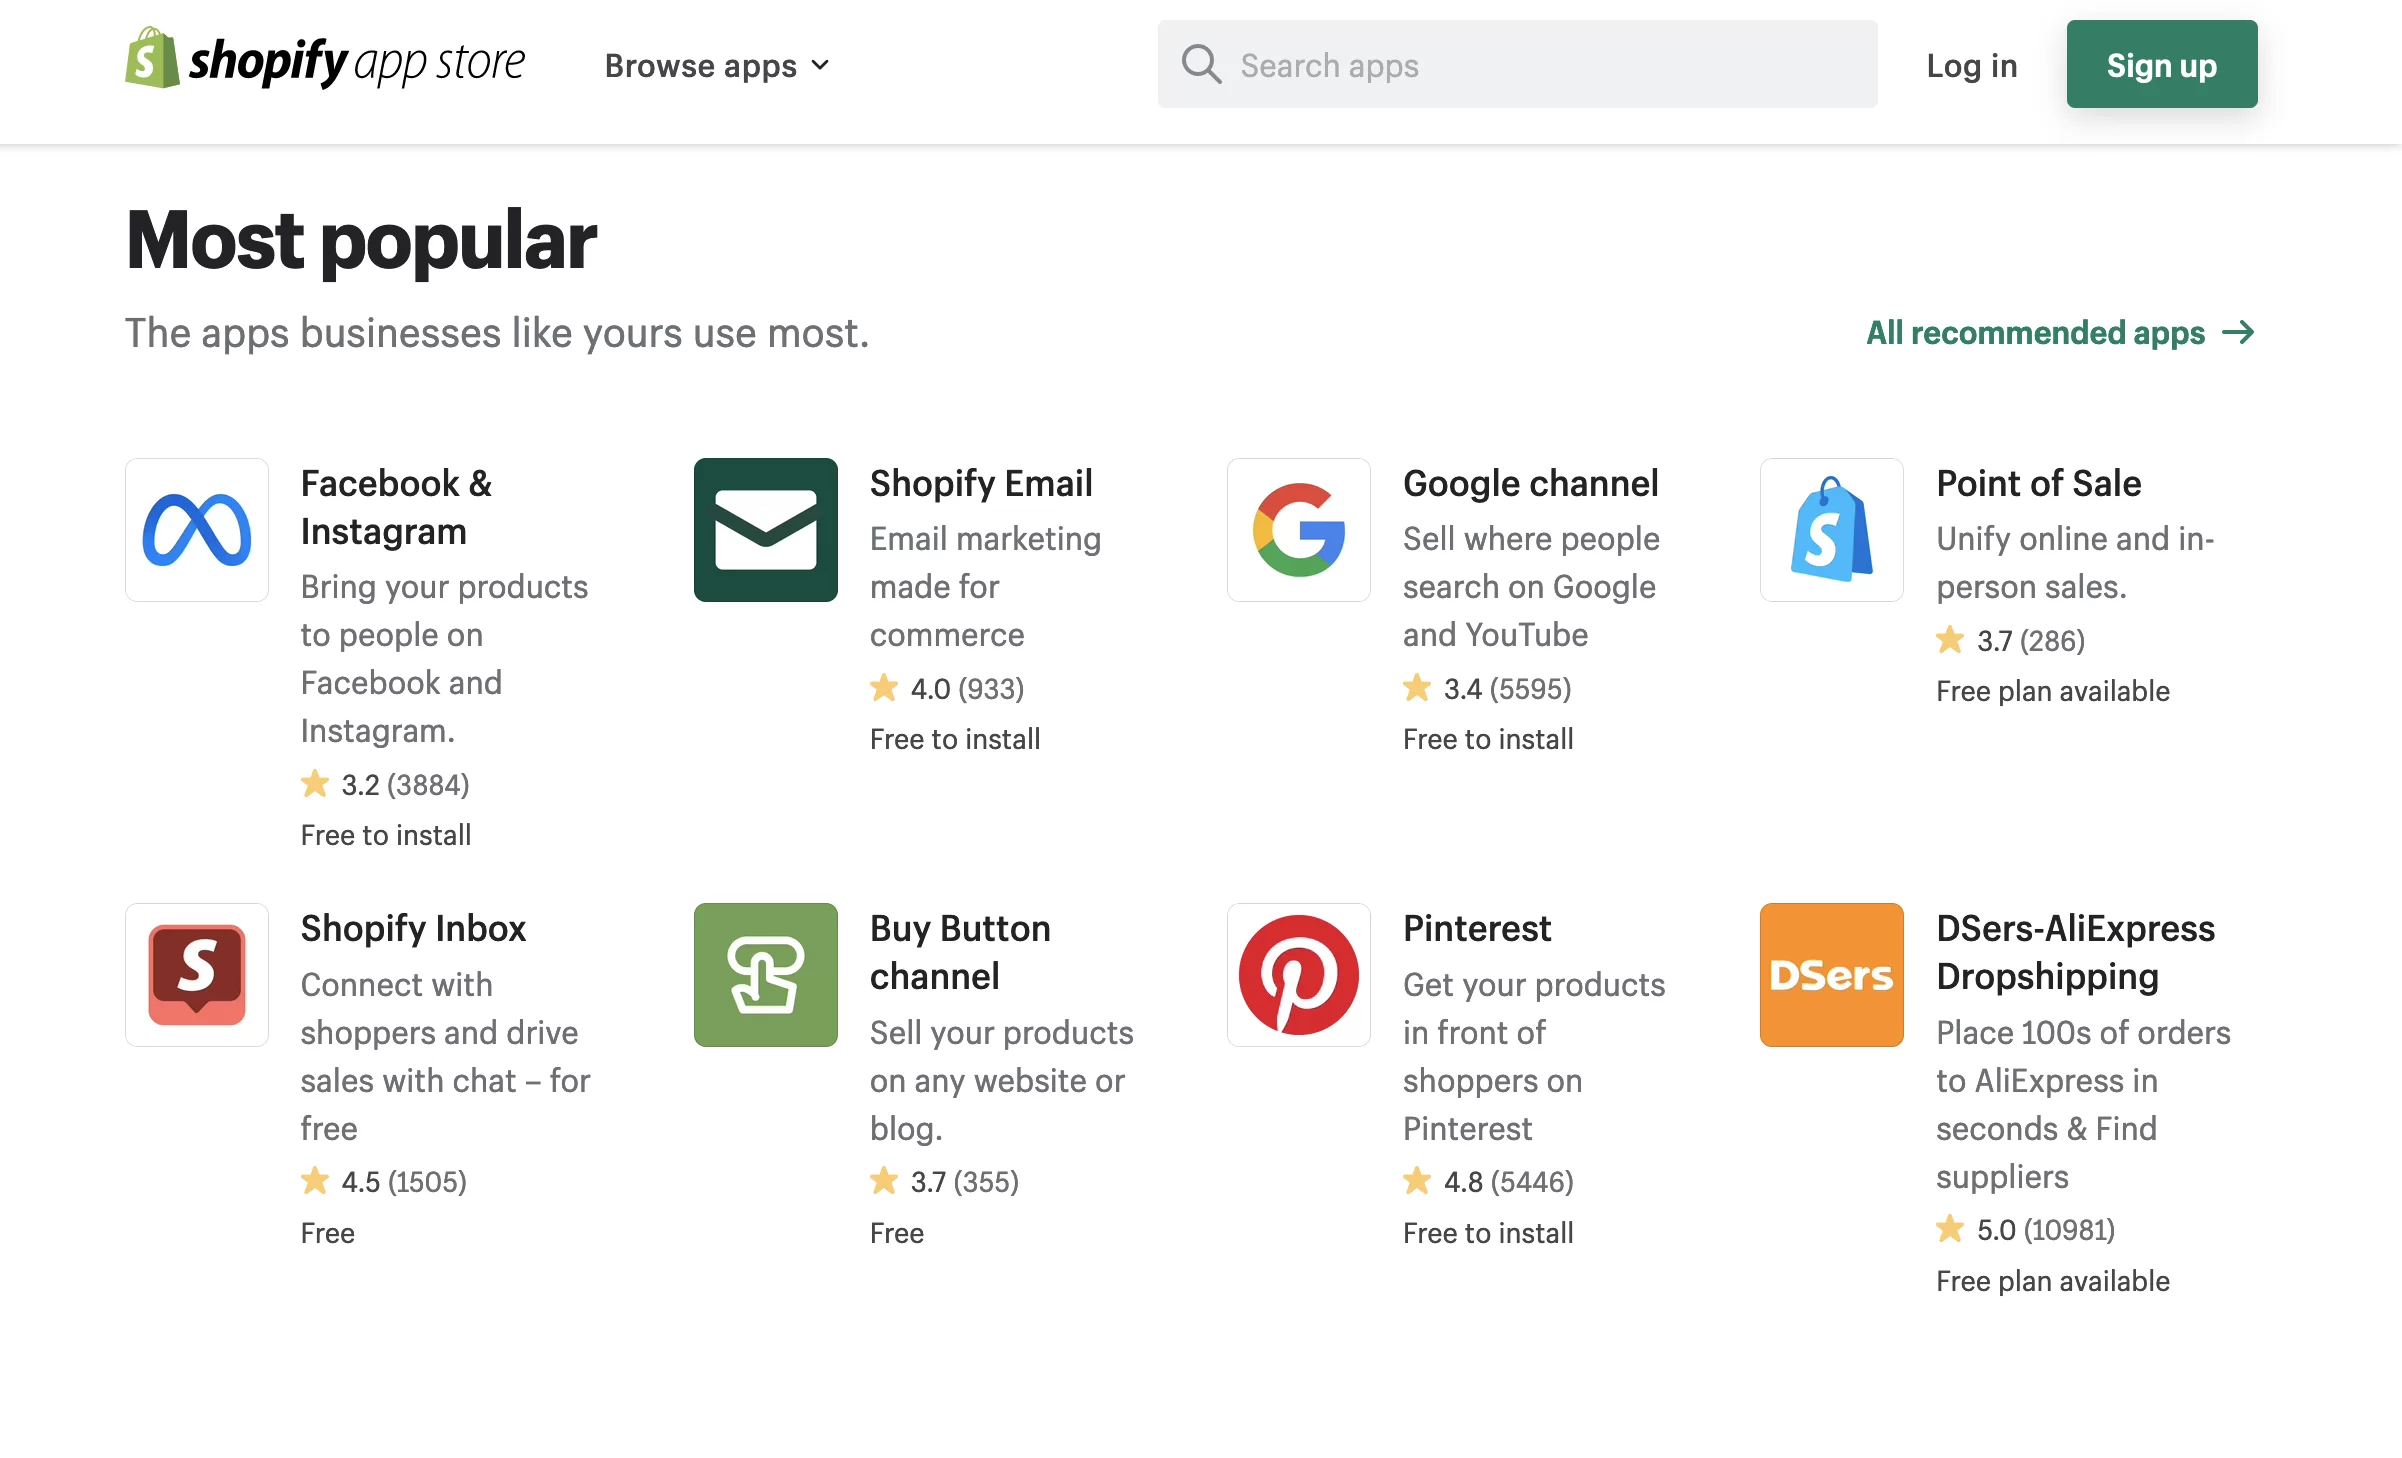Click the 3.7 (355) rating text
This screenshot has height=1458, width=2402.
pos(964,1182)
